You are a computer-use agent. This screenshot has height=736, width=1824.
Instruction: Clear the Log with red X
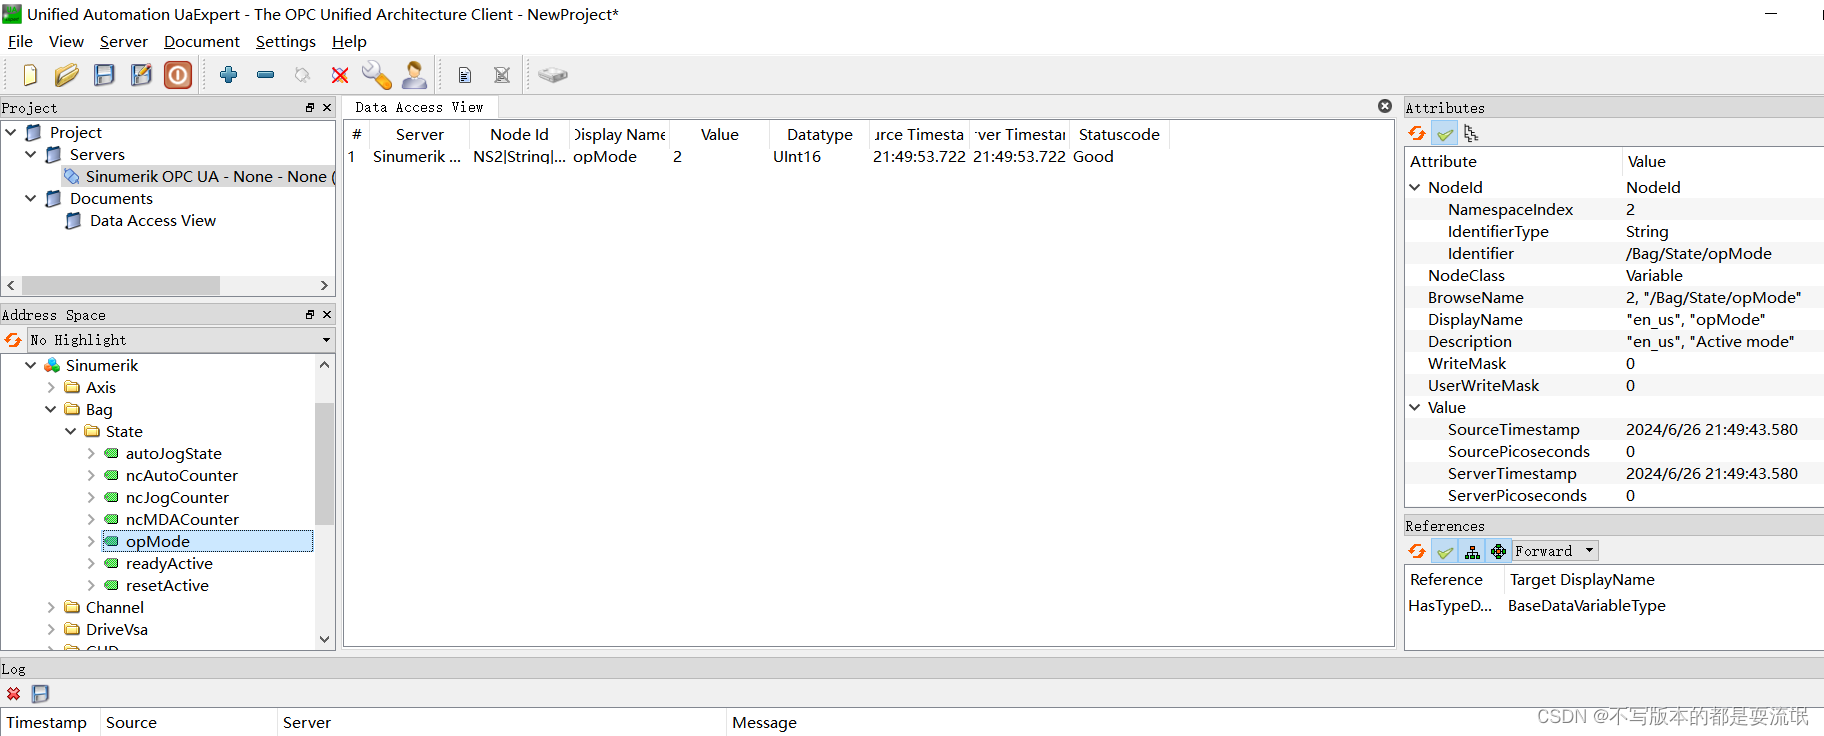13,693
